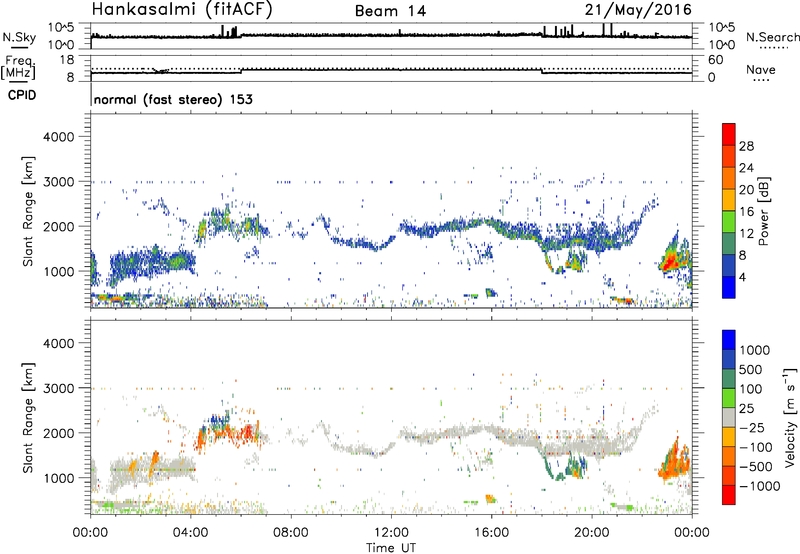Click the '20:00' time tick label
The width and height of the screenshot is (800, 554).
tap(592, 533)
